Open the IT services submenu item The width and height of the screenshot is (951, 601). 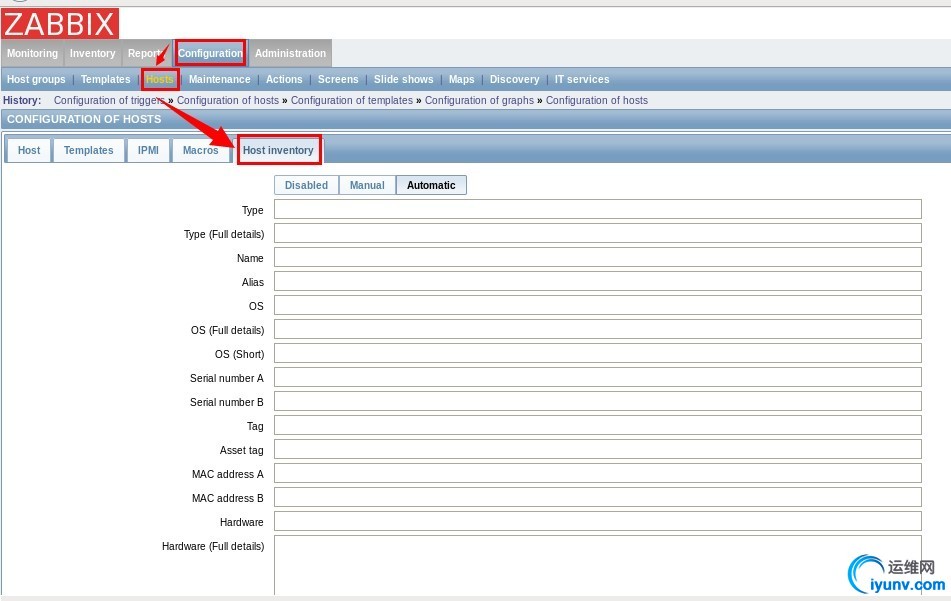582,79
